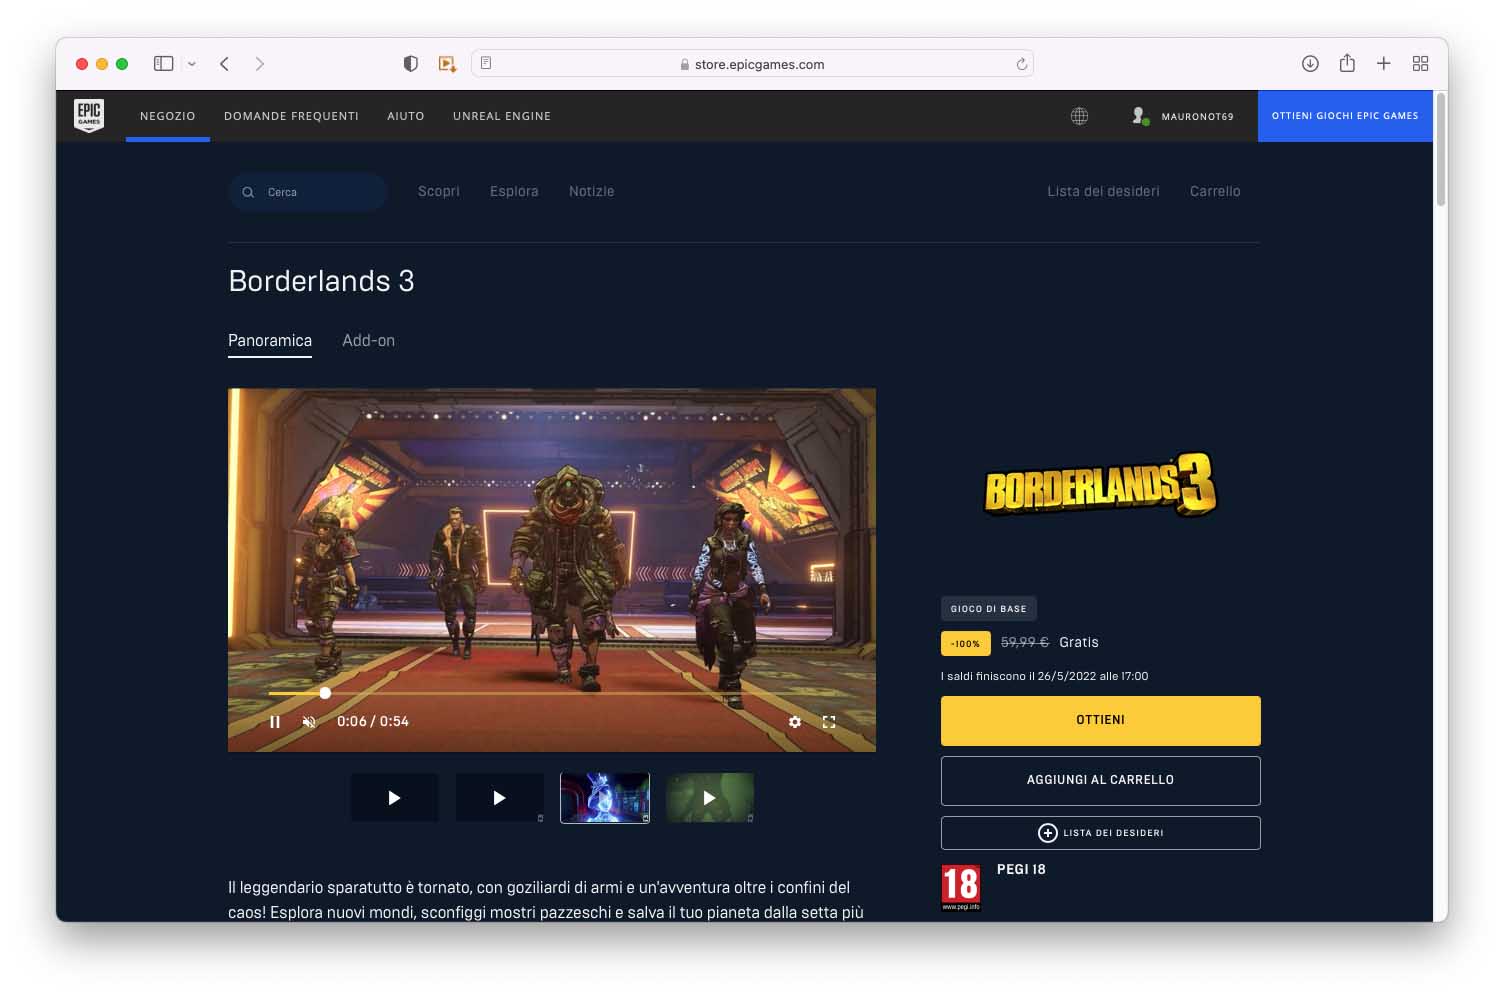Click the sale end date text
The height and width of the screenshot is (996, 1504).
tap(1045, 677)
